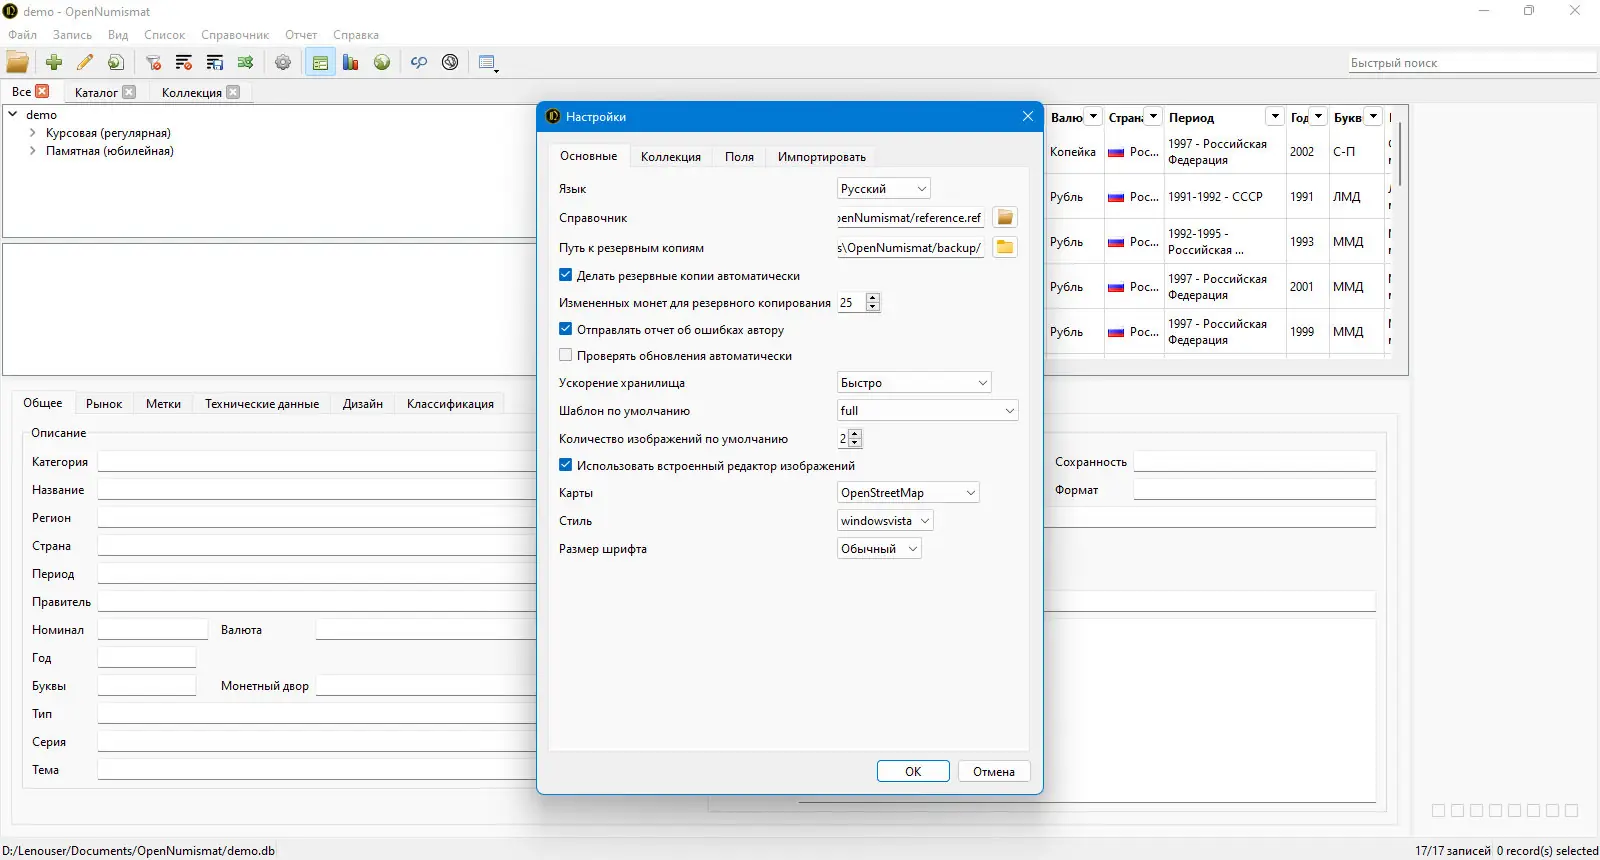Browse for the backup folder path

tap(1005, 247)
